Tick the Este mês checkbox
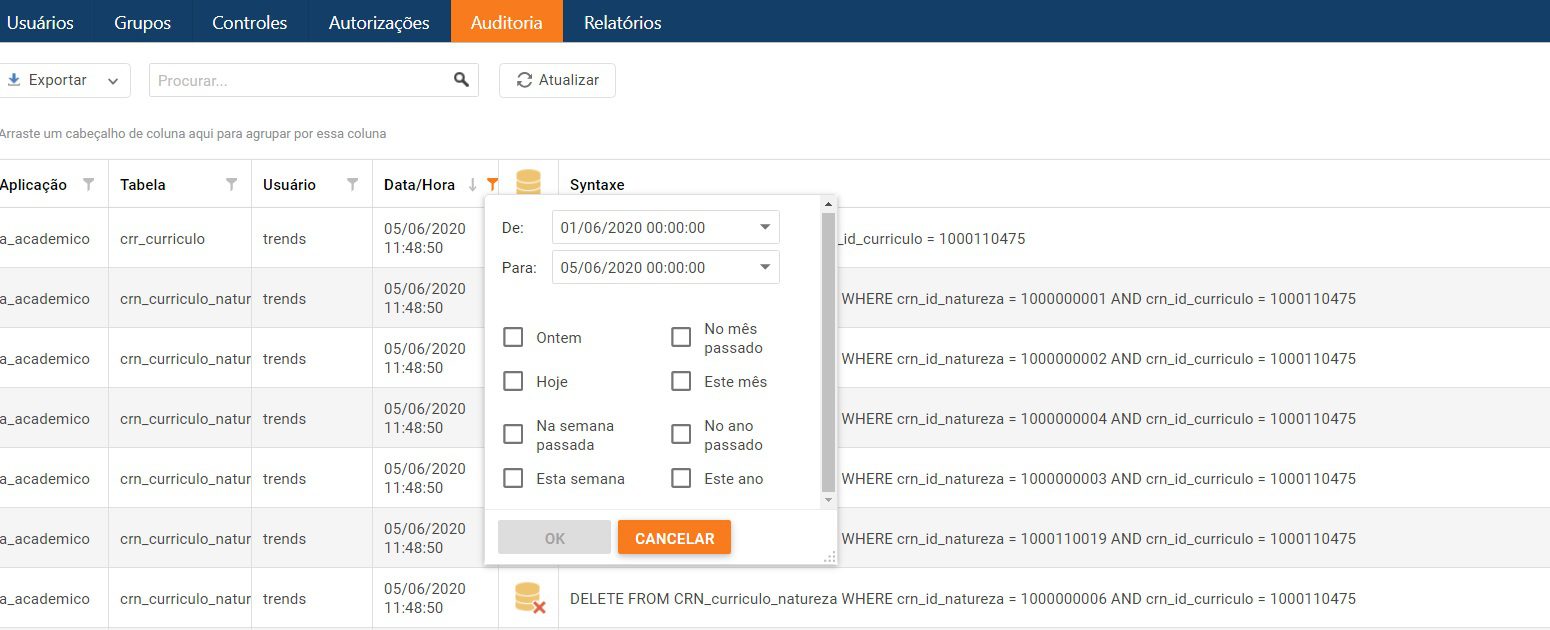The width and height of the screenshot is (1550, 630). click(x=681, y=382)
